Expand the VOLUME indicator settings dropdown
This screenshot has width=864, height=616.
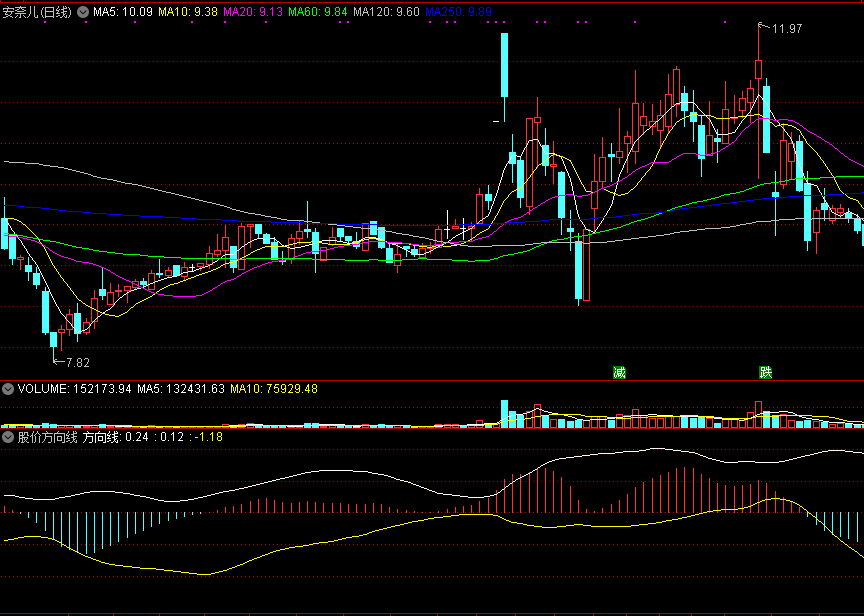click(8, 389)
